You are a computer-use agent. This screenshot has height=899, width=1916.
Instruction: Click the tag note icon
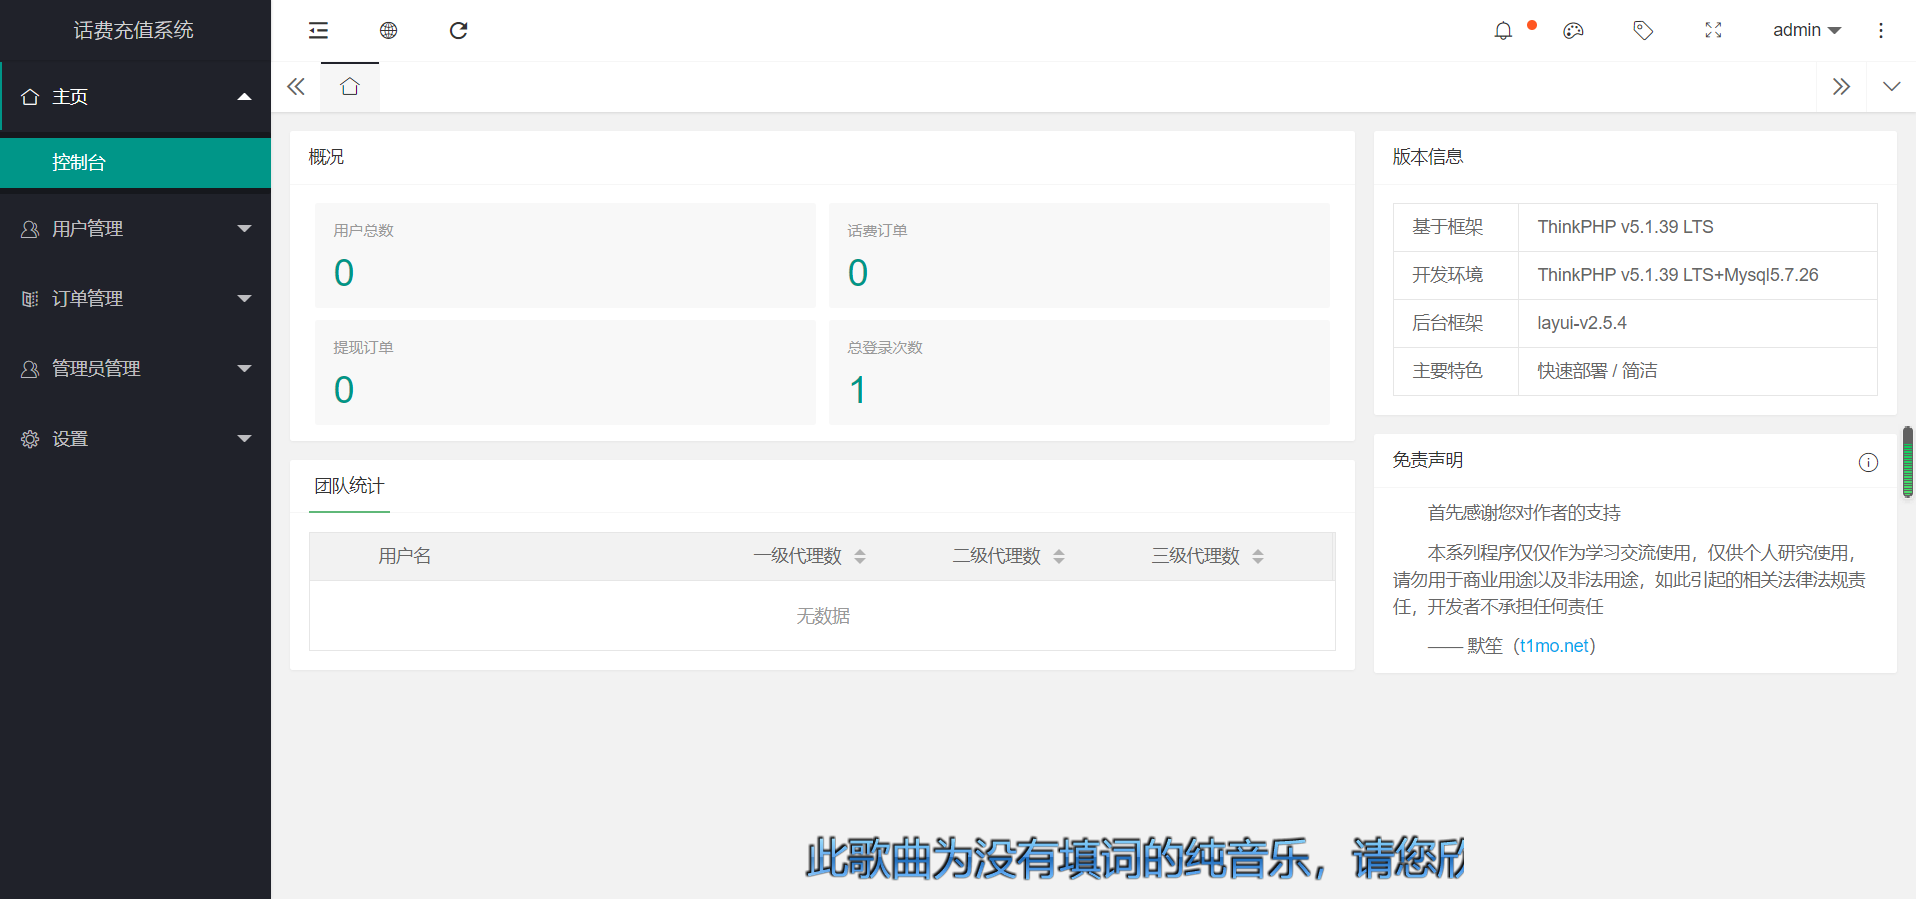click(1643, 31)
